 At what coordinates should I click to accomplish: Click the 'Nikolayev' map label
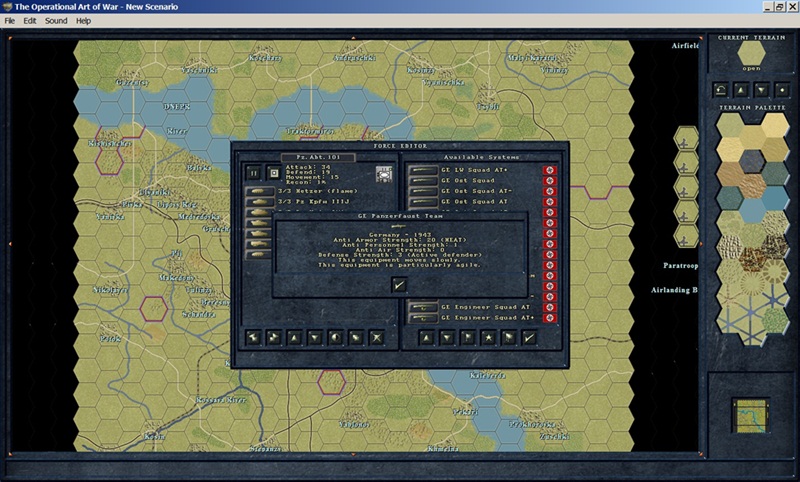click(111, 290)
